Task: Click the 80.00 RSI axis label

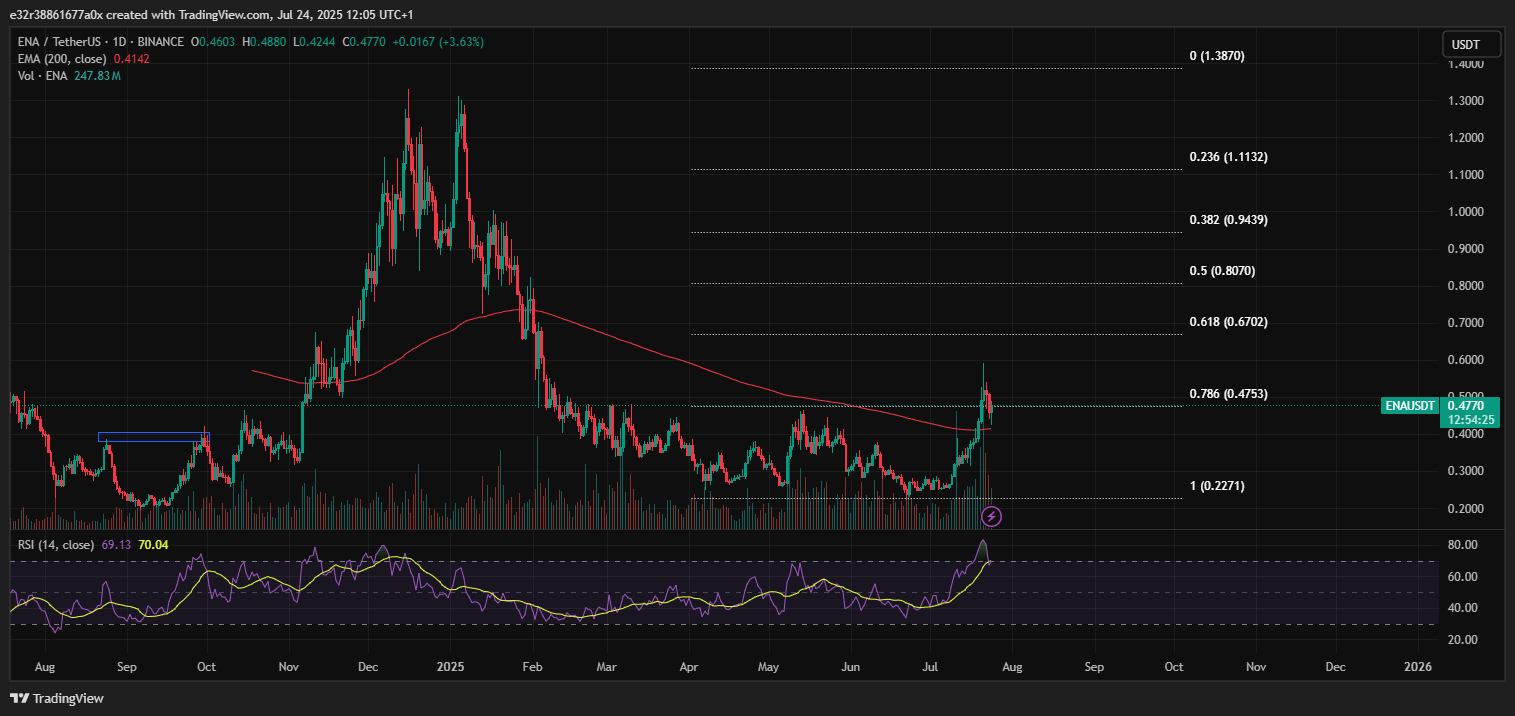Action: [x=1463, y=545]
